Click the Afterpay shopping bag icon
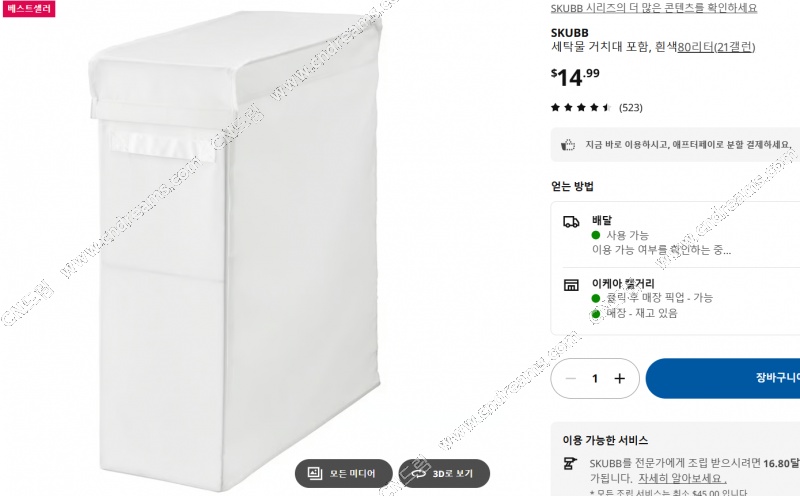This screenshot has width=800, height=496. (x=568, y=145)
